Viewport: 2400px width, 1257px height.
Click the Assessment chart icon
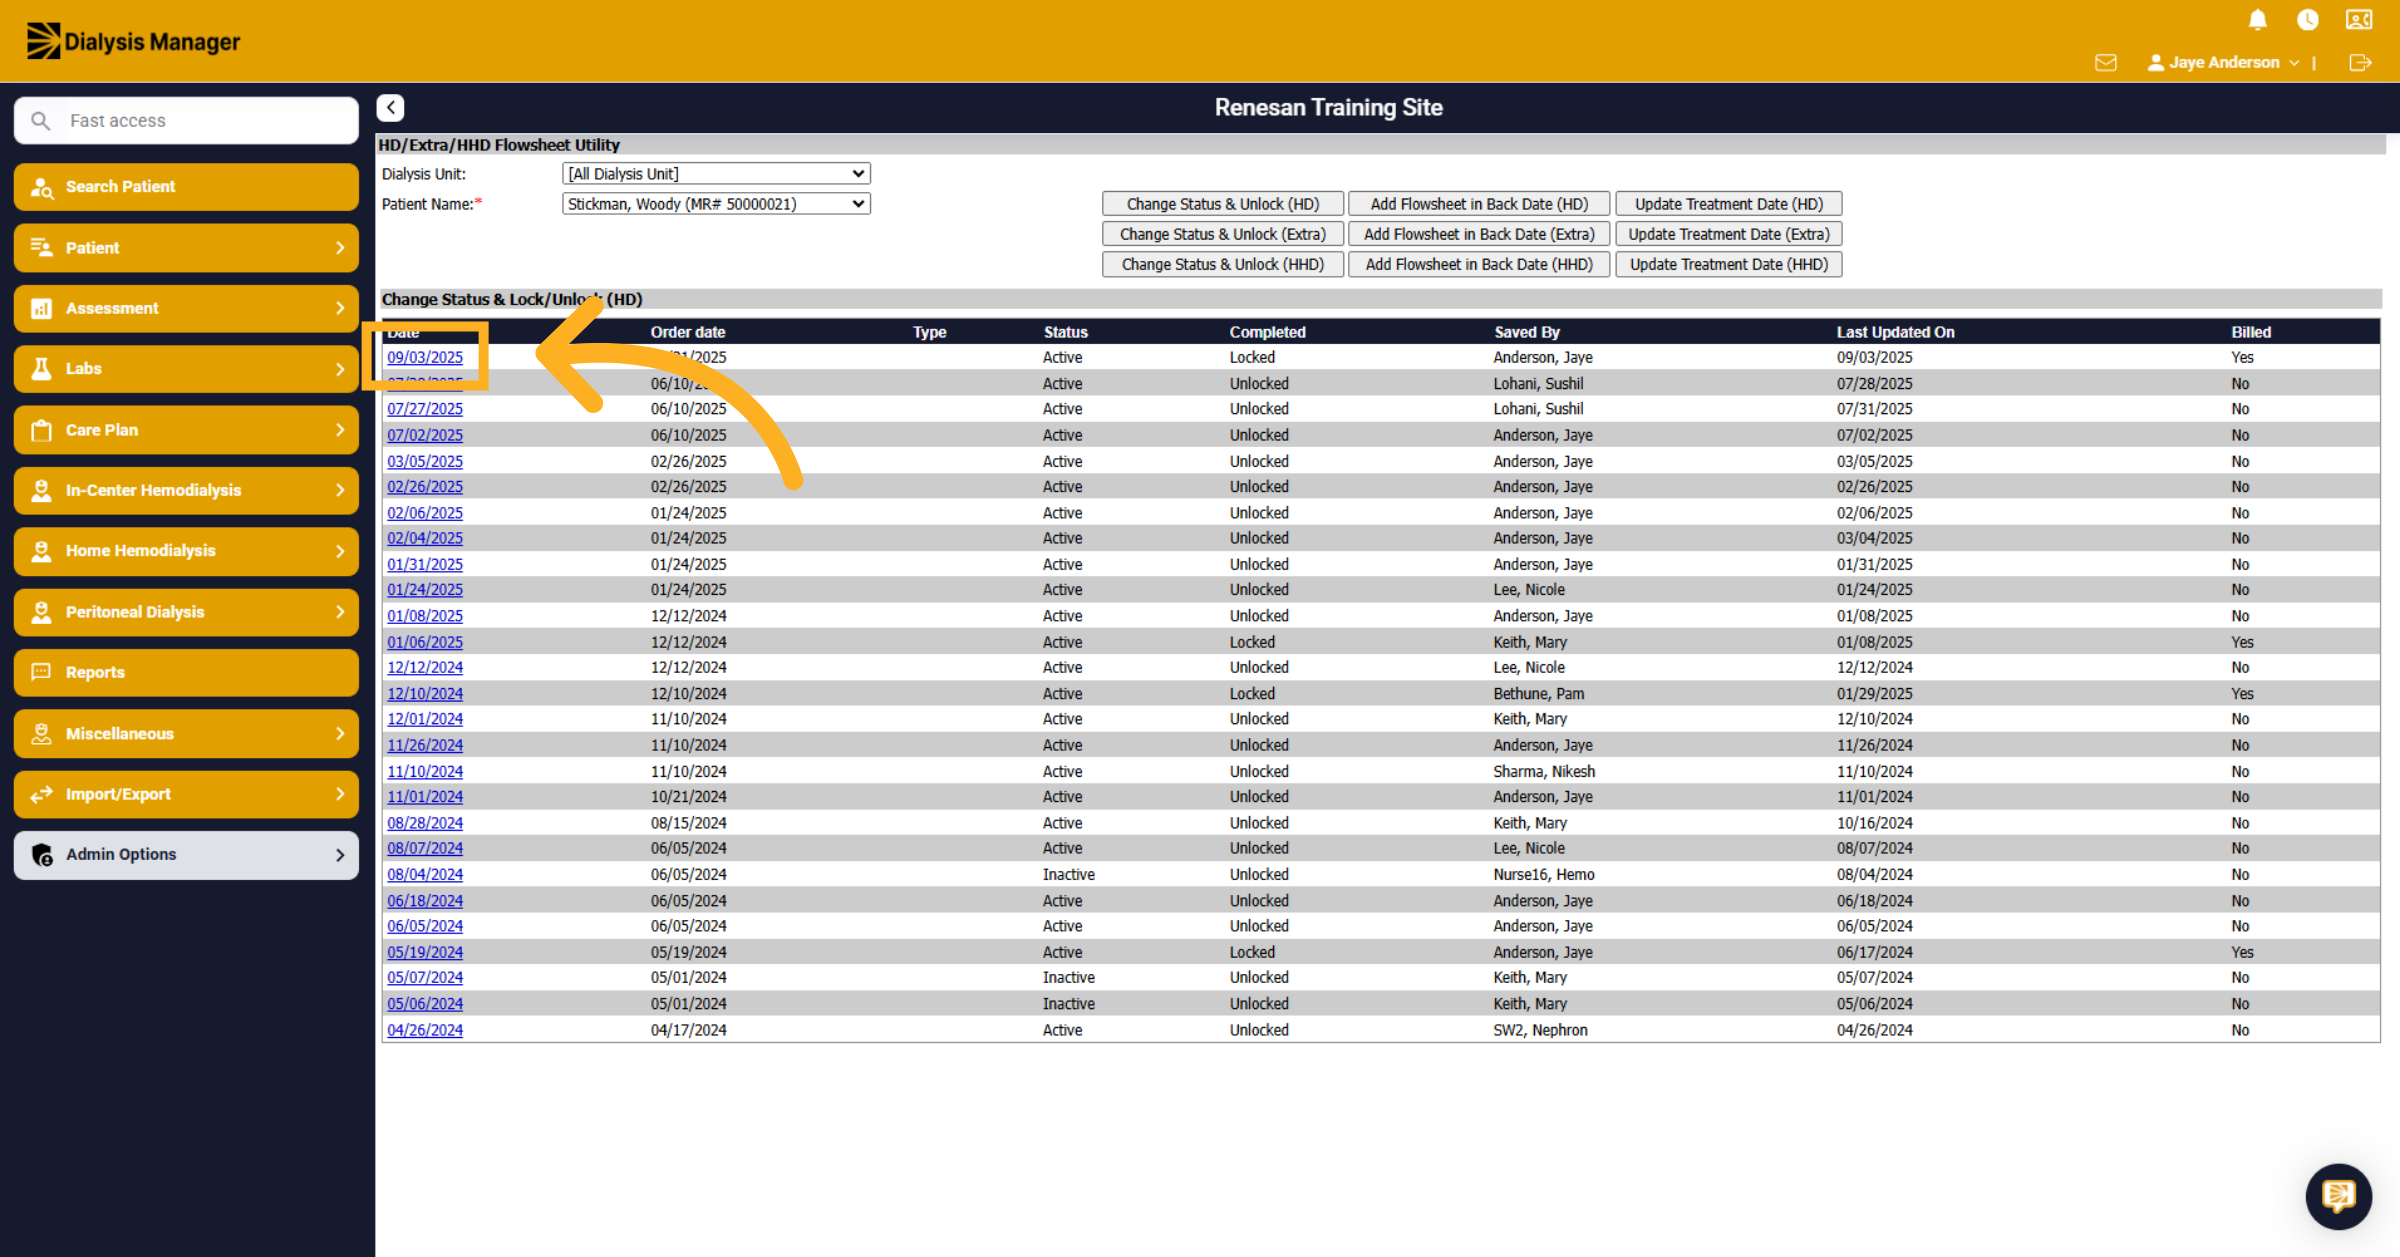click(x=42, y=308)
